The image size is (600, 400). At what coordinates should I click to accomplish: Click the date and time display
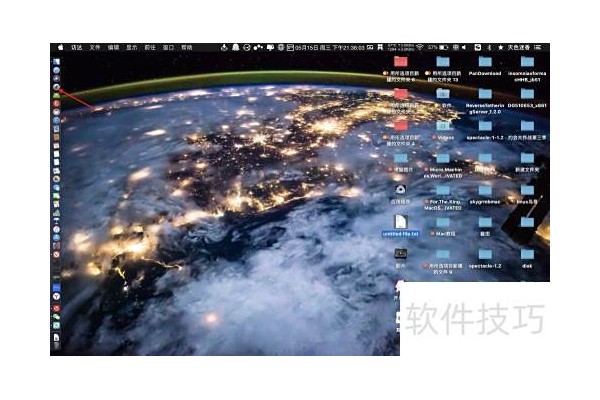329,47
